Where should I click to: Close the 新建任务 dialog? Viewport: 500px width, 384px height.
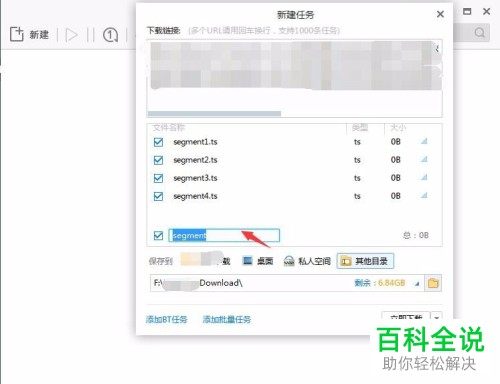[440, 14]
